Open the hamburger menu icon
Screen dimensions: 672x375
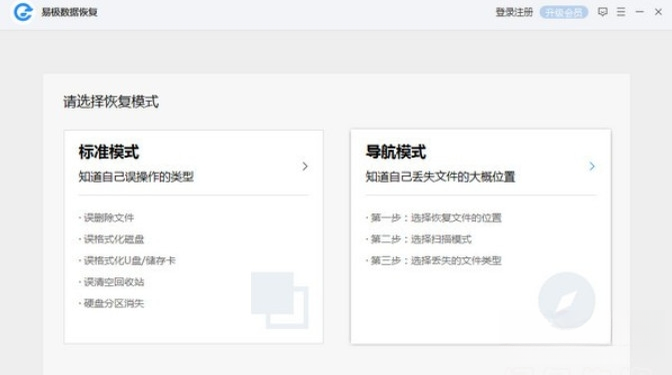click(x=621, y=12)
